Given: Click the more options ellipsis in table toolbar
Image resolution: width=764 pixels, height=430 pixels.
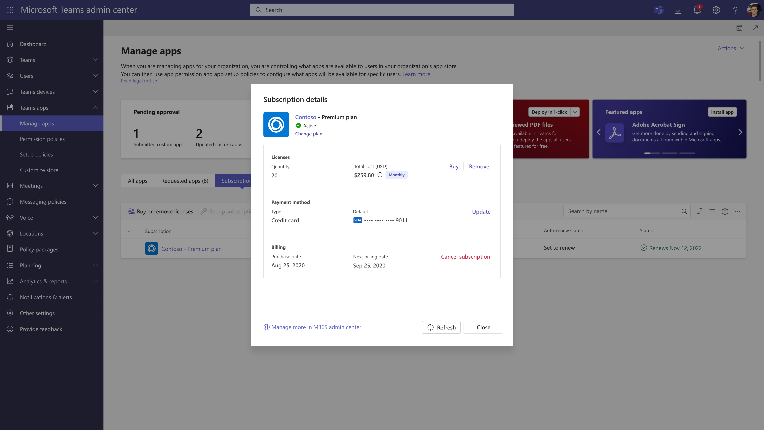Looking at the screenshot, I should tap(738, 211).
